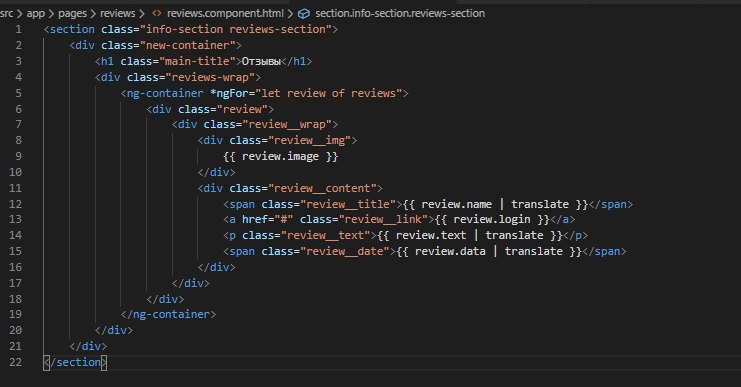Click 'review__text' class value on line 14
This screenshot has width=741, height=387.
coord(325,235)
